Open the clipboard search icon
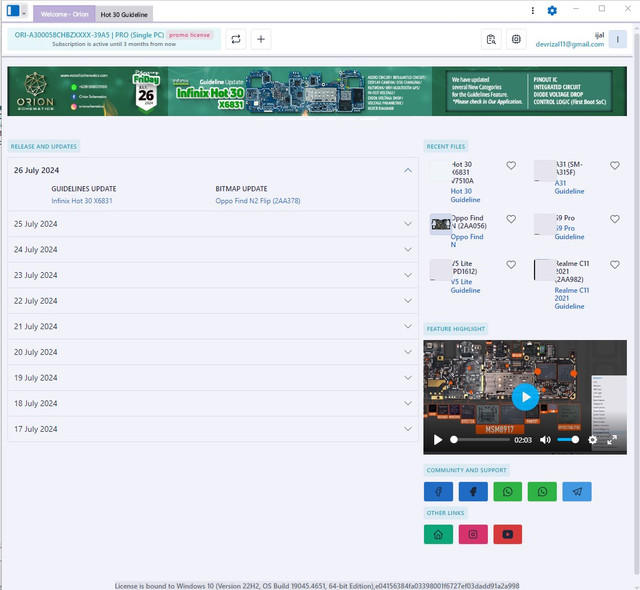Image resolution: width=640 pixels, height=590 pixels. [491, 39]
